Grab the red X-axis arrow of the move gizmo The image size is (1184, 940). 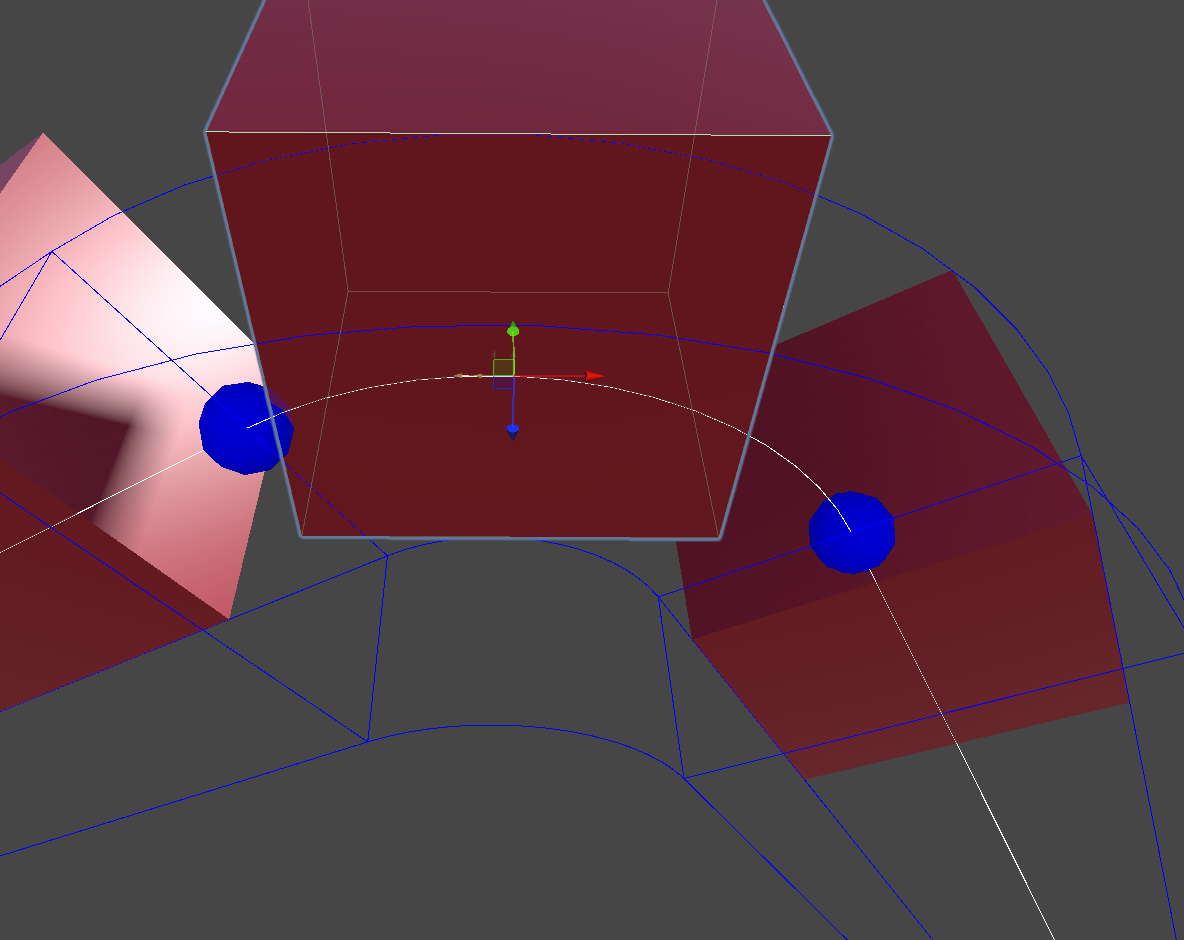pyautogui.click(x=595, y=375)
